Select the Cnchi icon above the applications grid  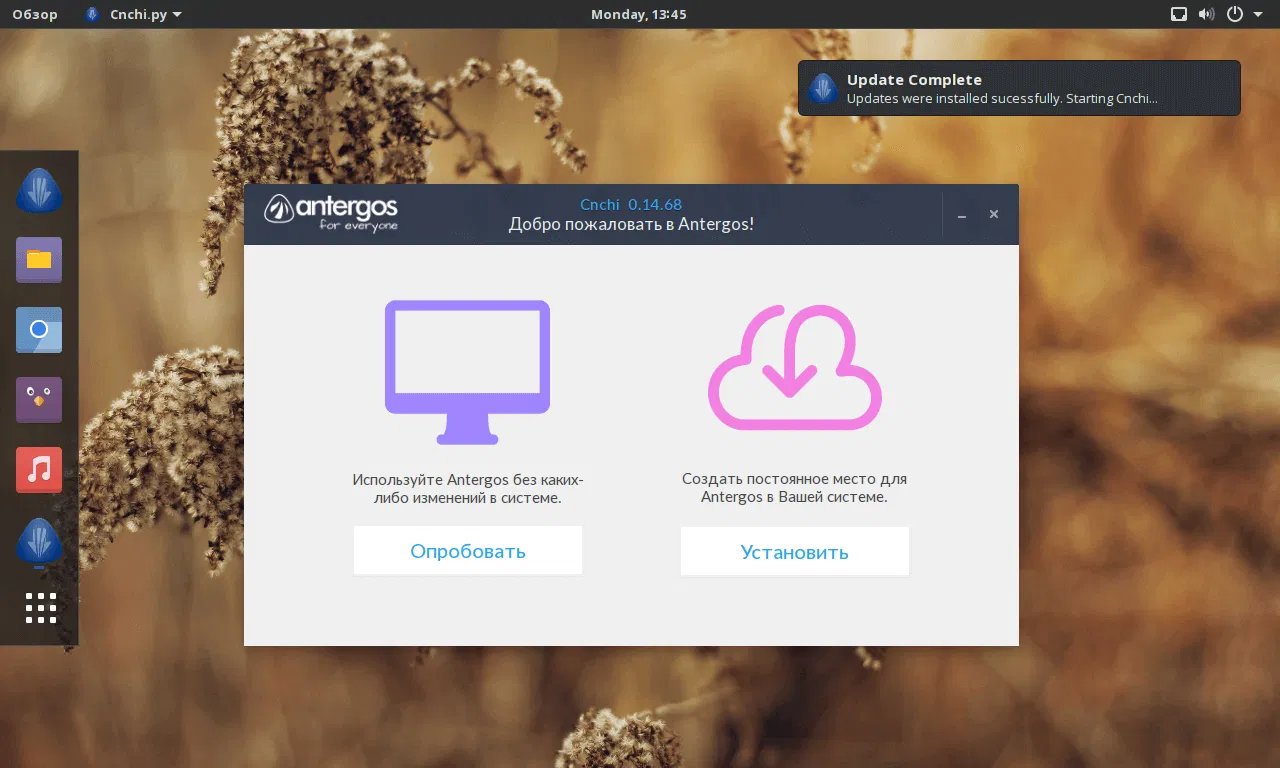coord(39,541)
